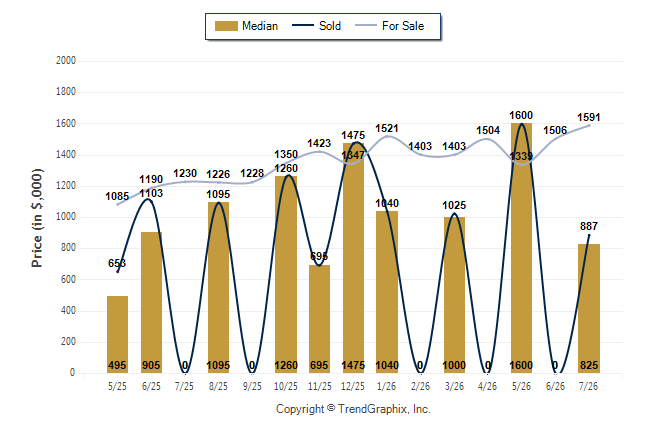Click the 1521 For Sale peak label

[387, 128]
